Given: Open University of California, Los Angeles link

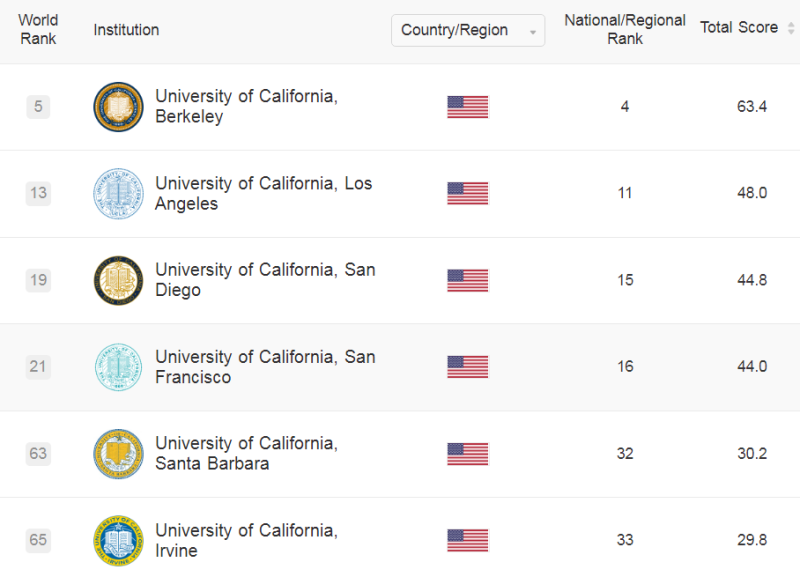Looking at the screenshot, I should pyautogui.click(x=262, y=193).
